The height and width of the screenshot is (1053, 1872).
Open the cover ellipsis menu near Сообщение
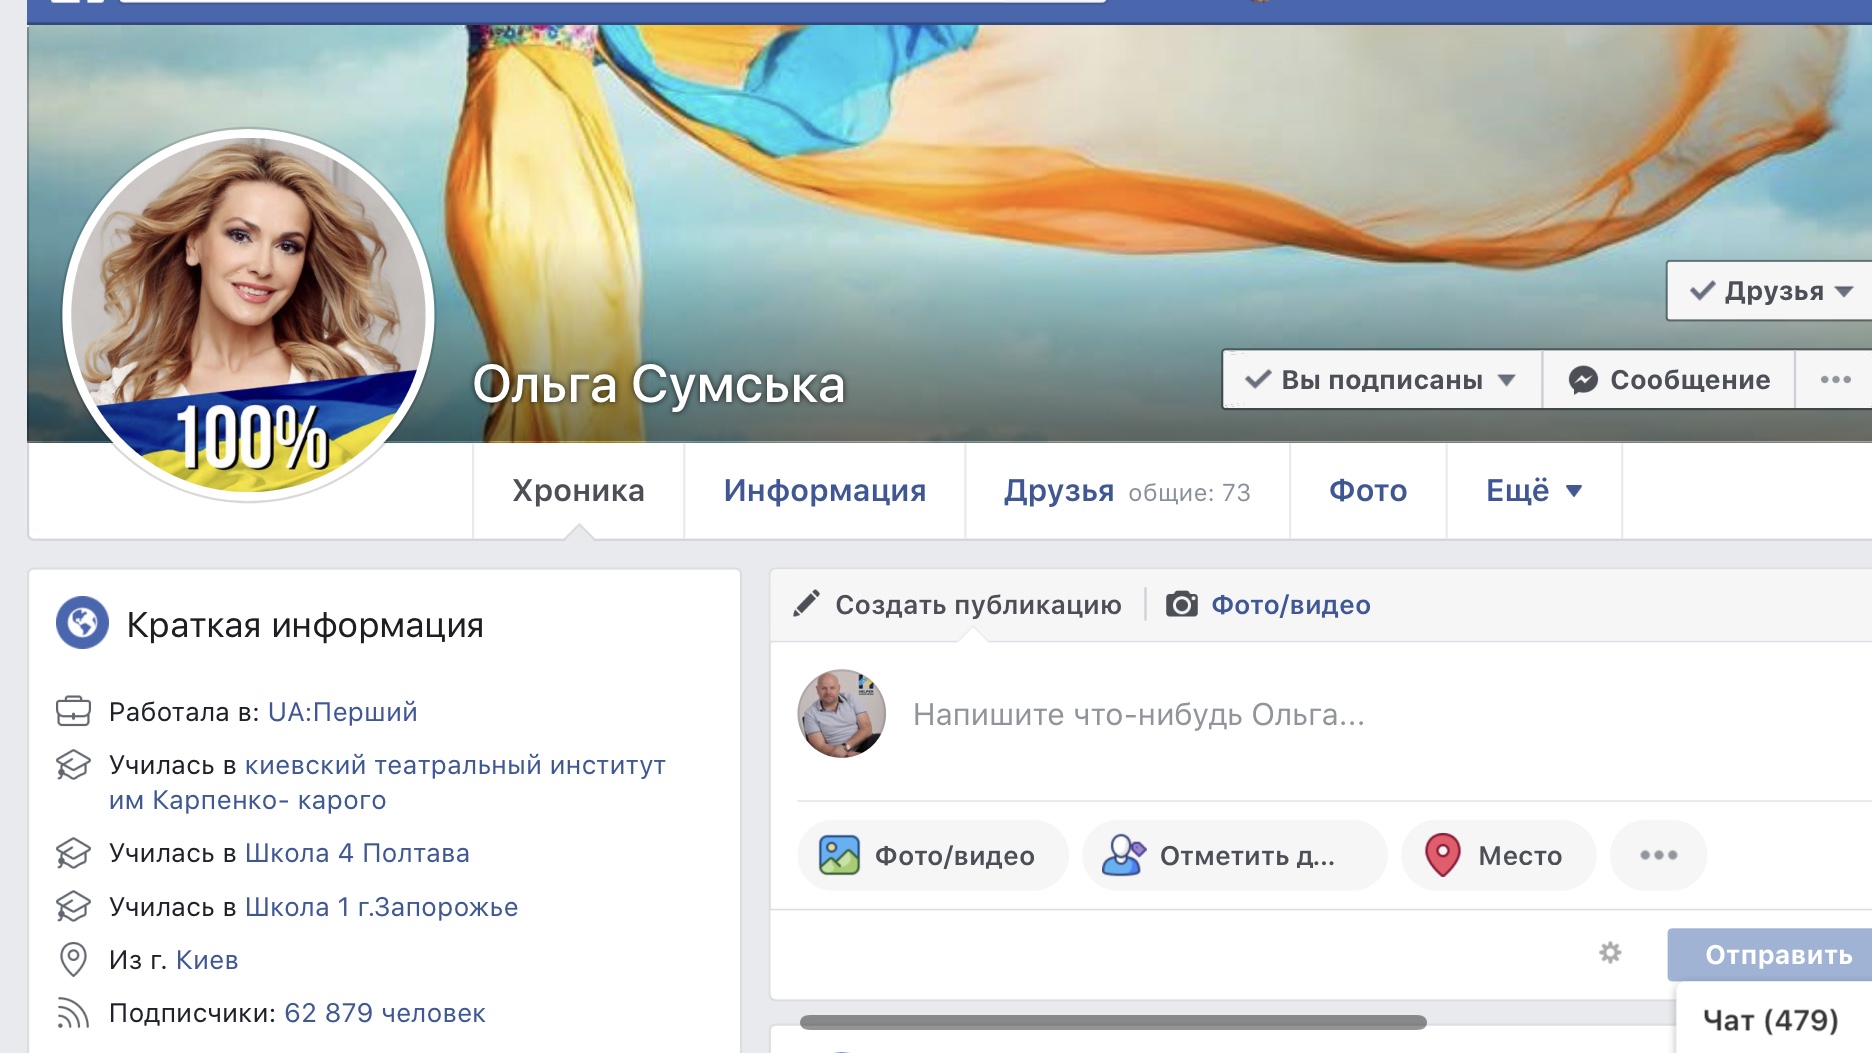pos(1835,380)
